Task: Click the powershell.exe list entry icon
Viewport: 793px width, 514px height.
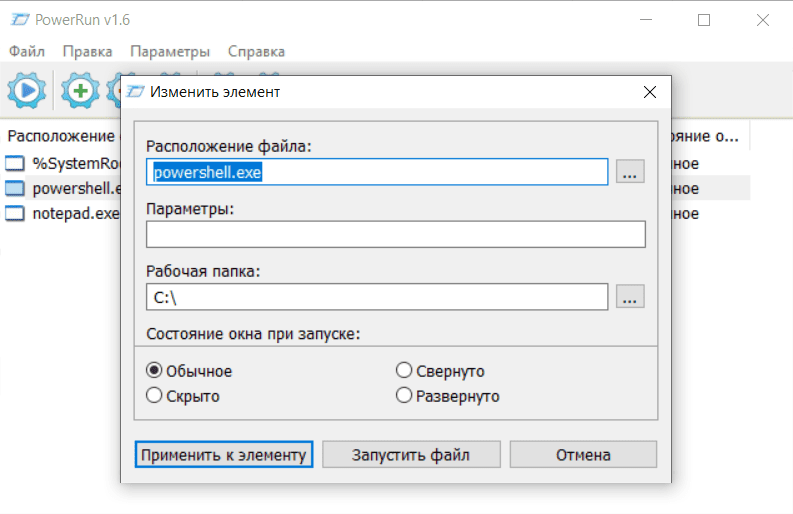Action: tap(15, 188)
